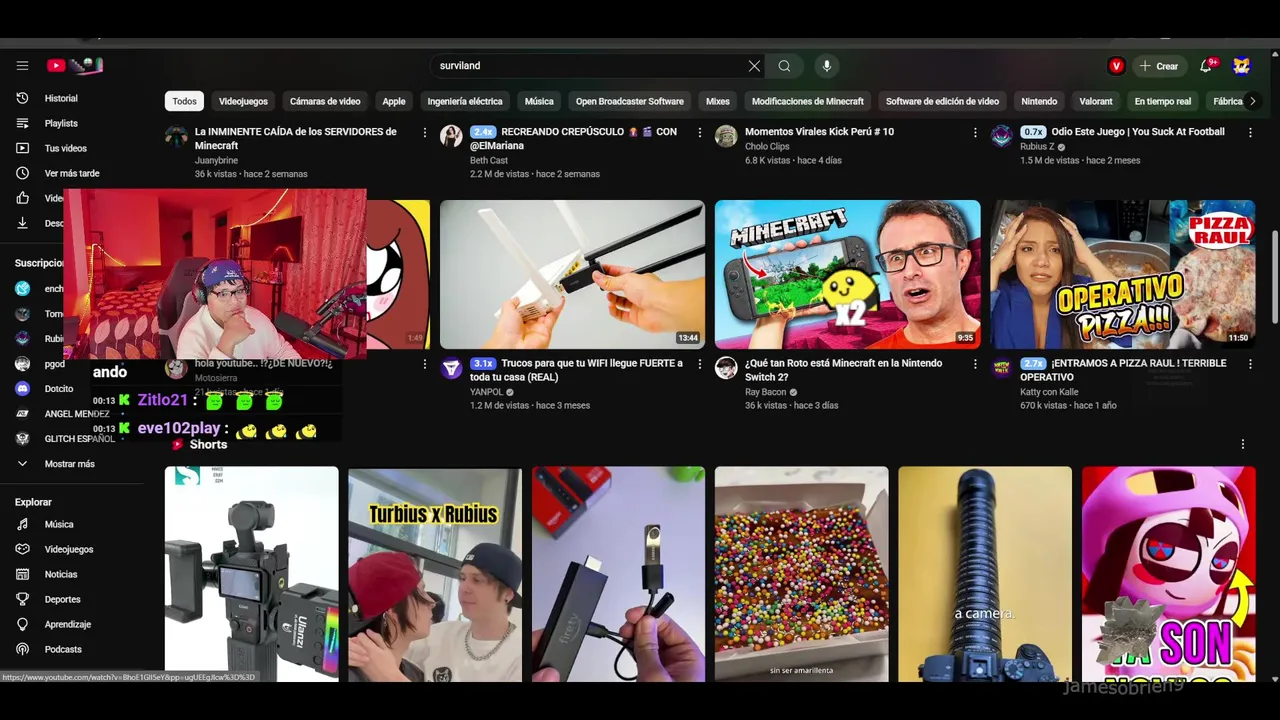Select the Mixes filter chip
1280x720 pixels.
[718, 101]
